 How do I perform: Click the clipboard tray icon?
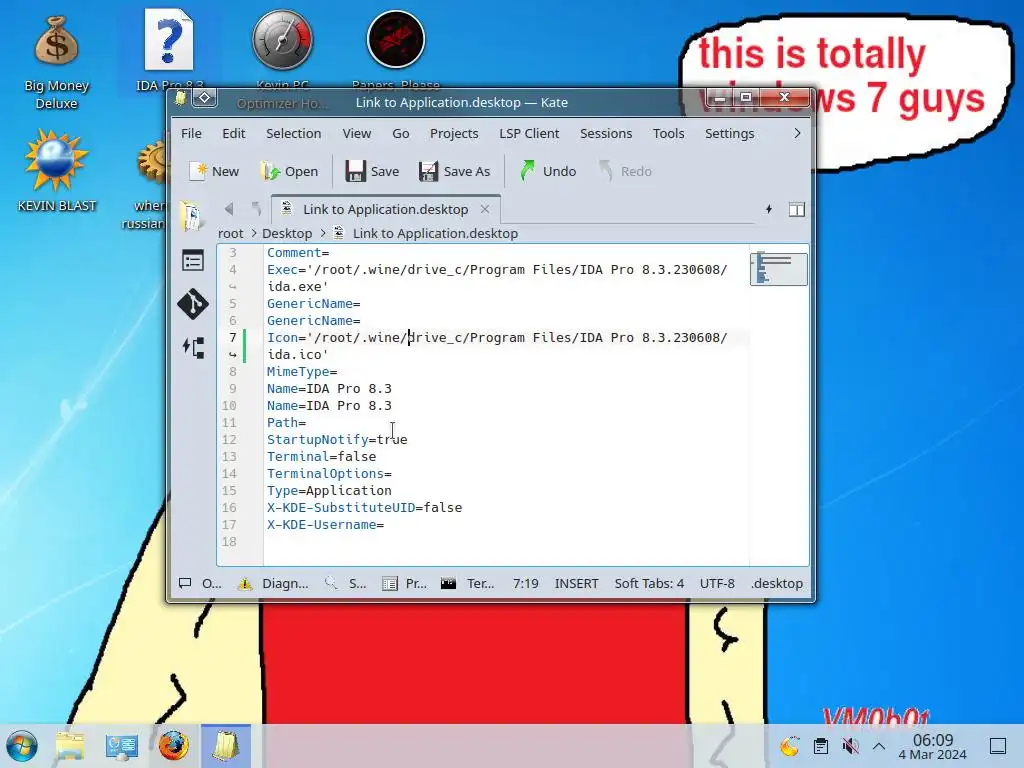click(821, 746)
